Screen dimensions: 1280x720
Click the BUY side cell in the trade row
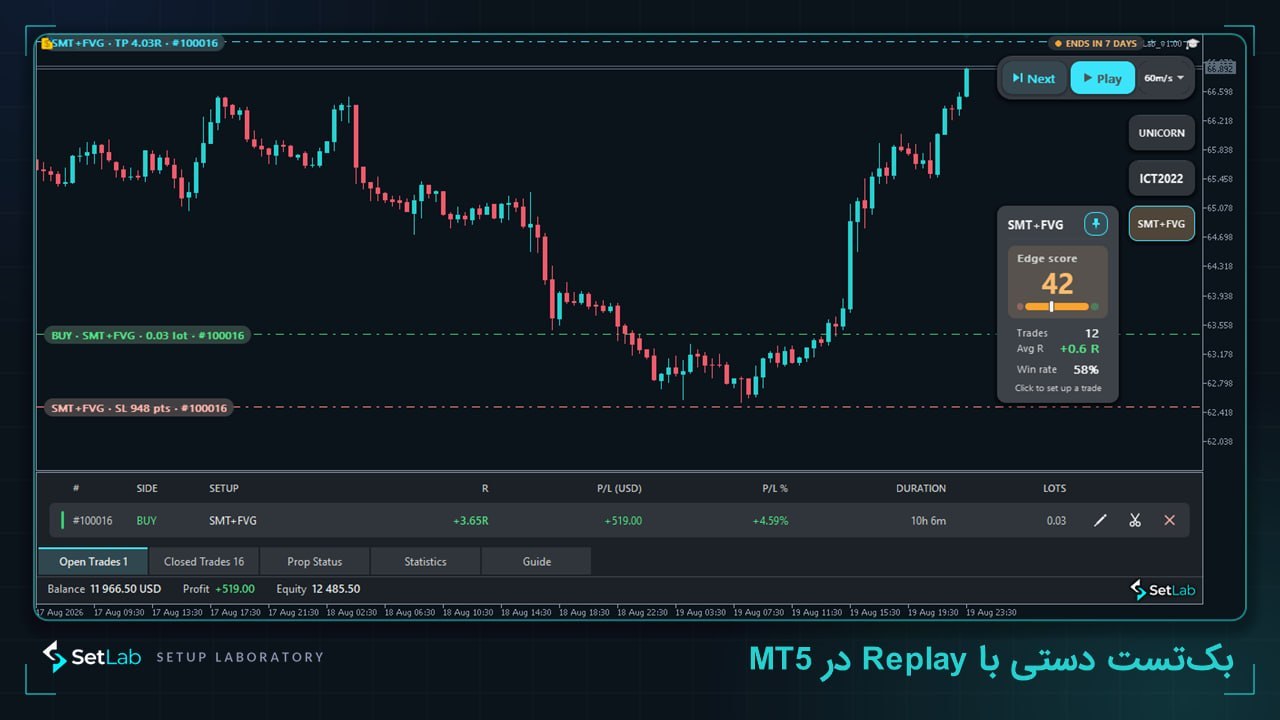(x=146, y=520)
